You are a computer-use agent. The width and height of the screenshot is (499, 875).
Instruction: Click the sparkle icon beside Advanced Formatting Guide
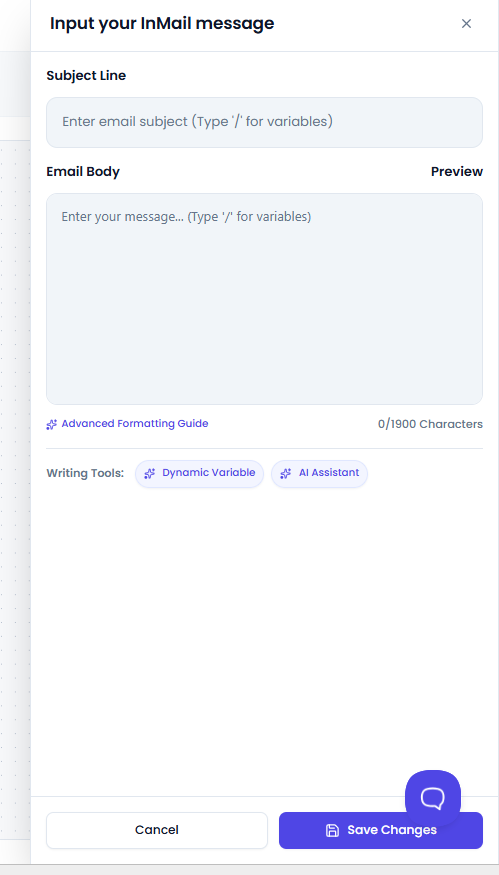(x=51, y=425)
